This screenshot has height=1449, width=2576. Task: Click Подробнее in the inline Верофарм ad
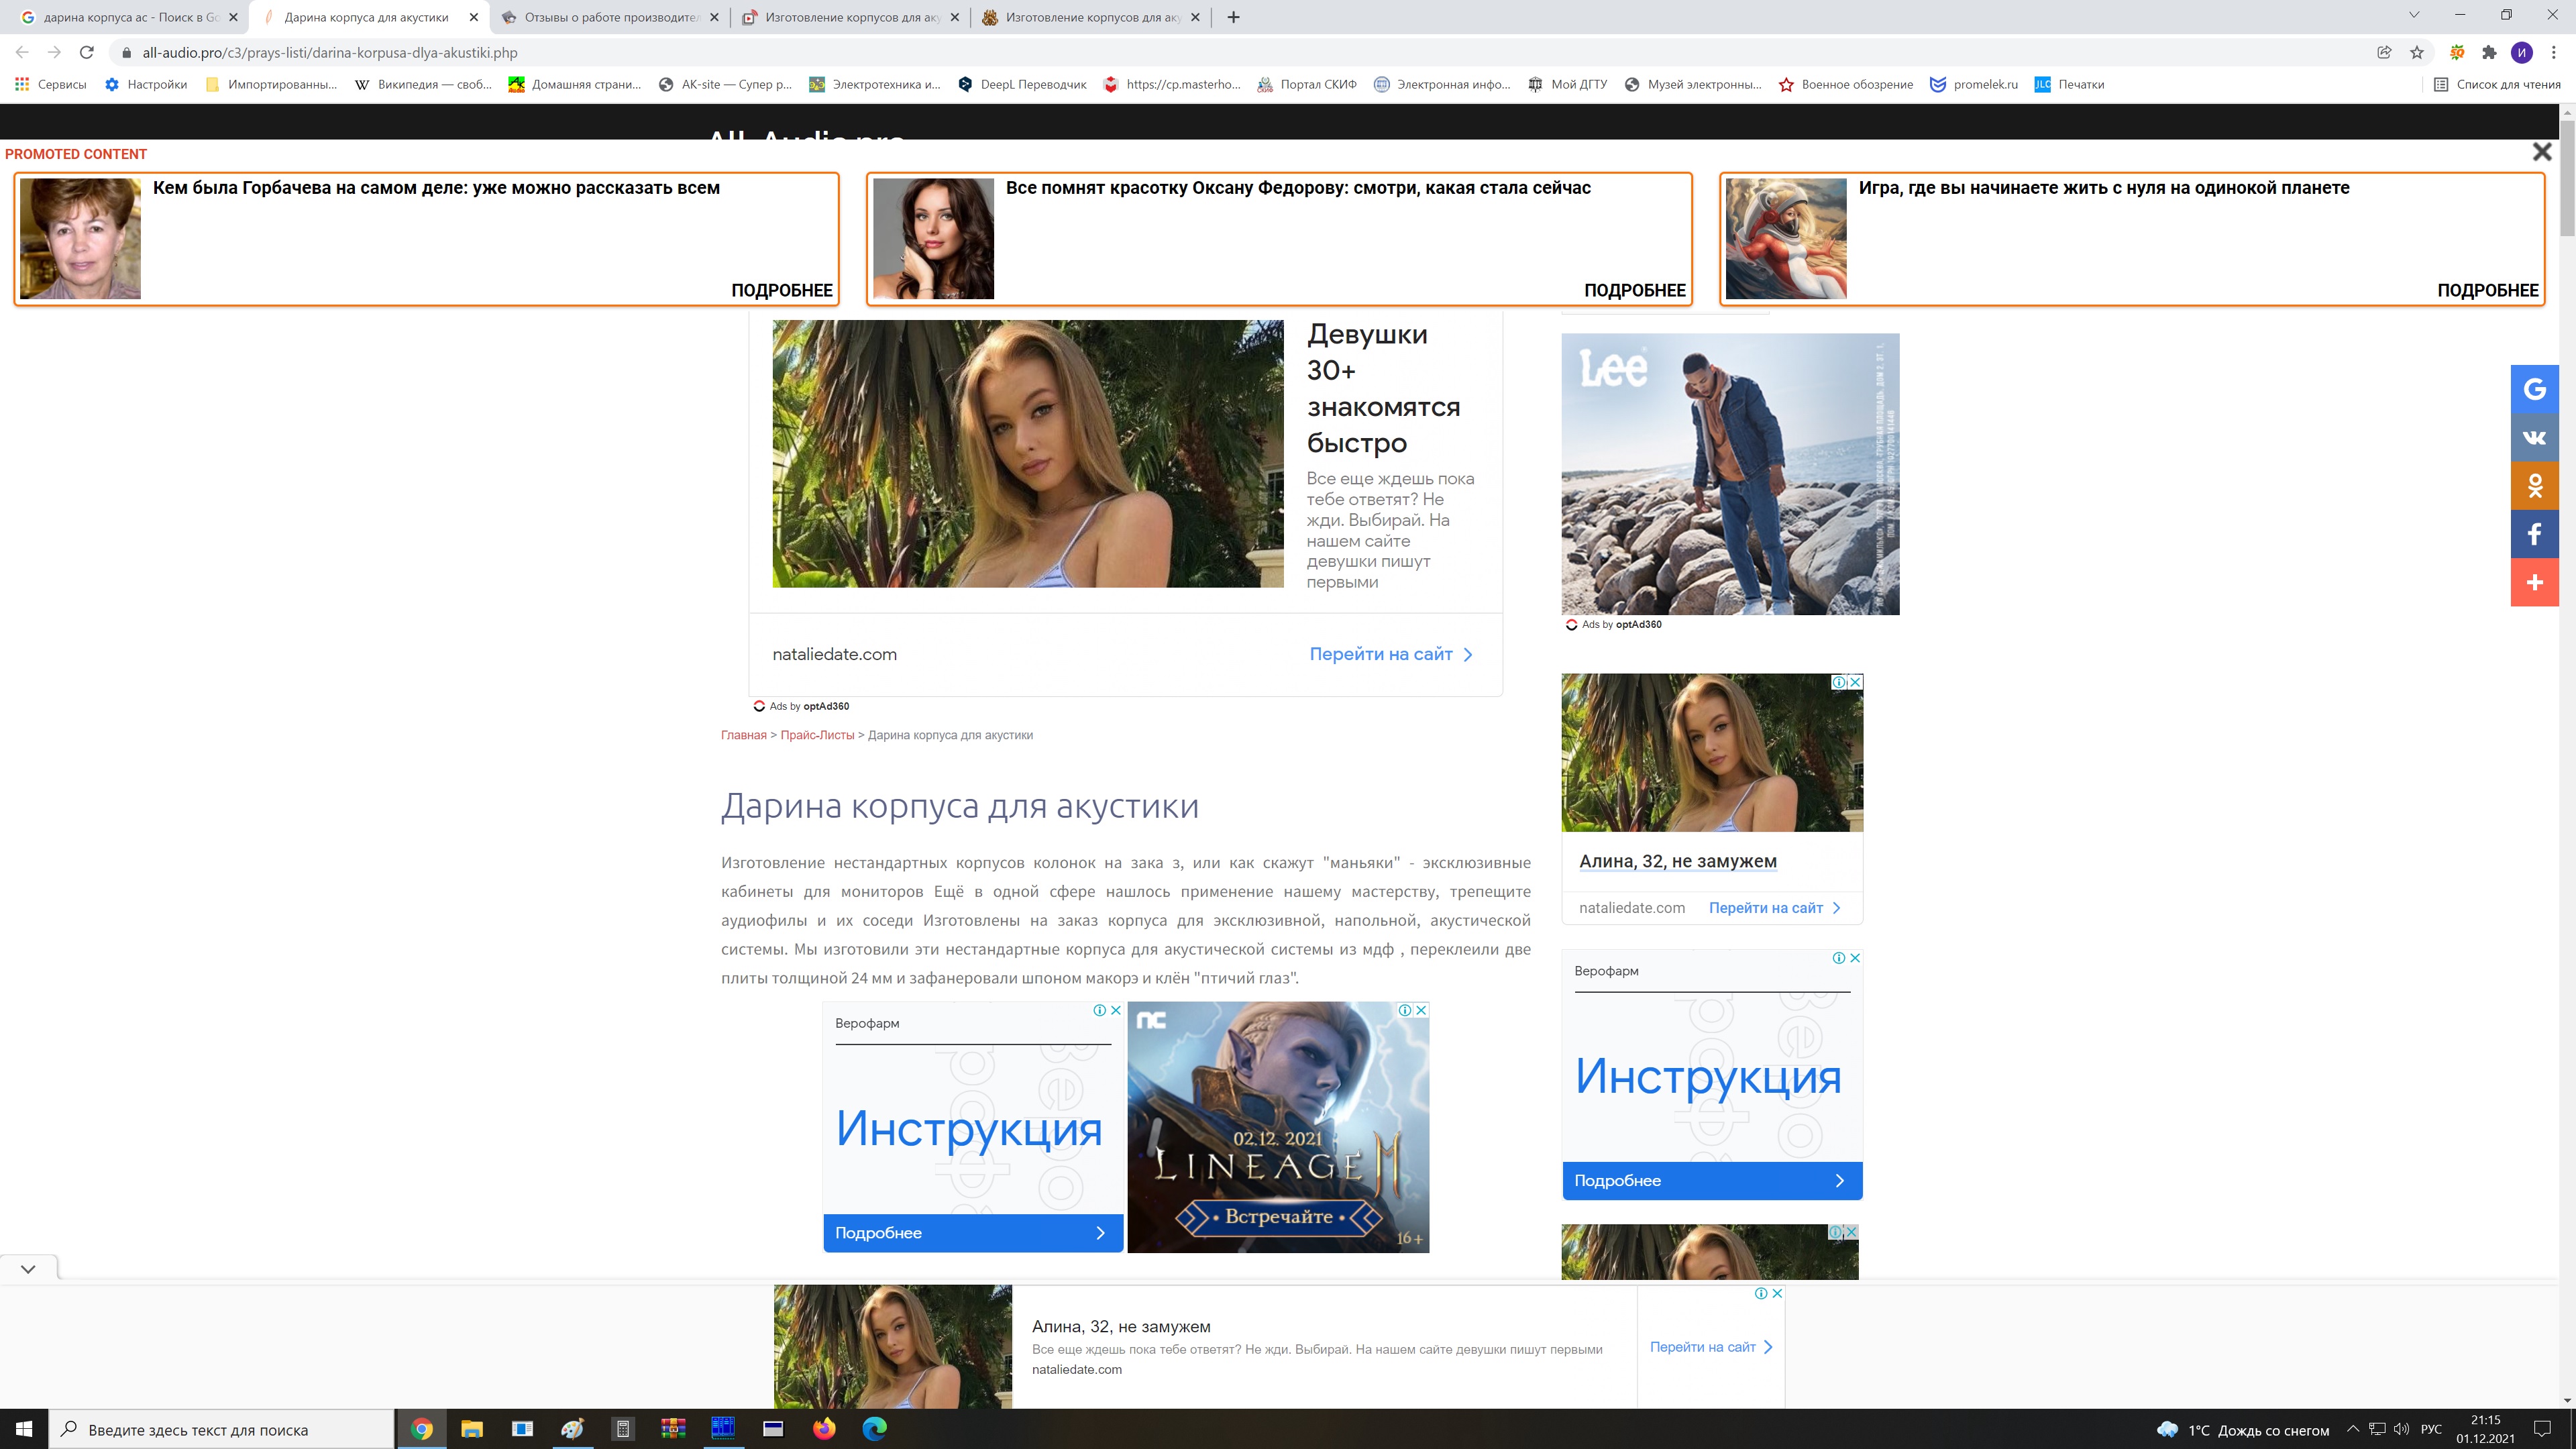pos(973,1233)
